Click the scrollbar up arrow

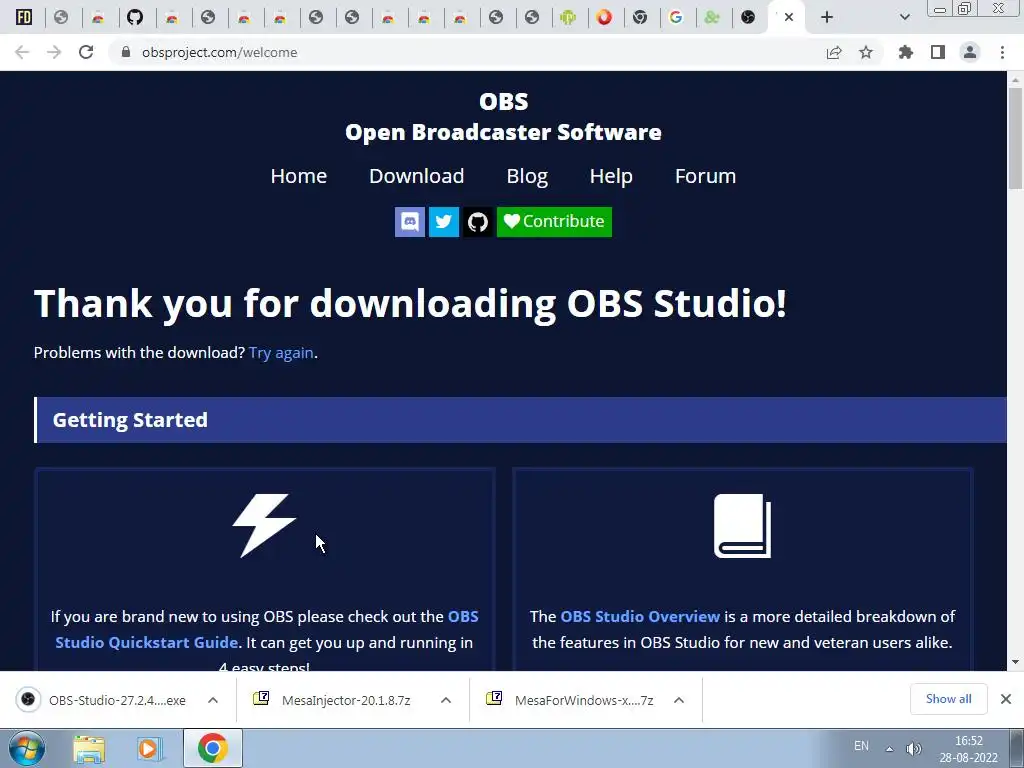[x=1015, y=80]
